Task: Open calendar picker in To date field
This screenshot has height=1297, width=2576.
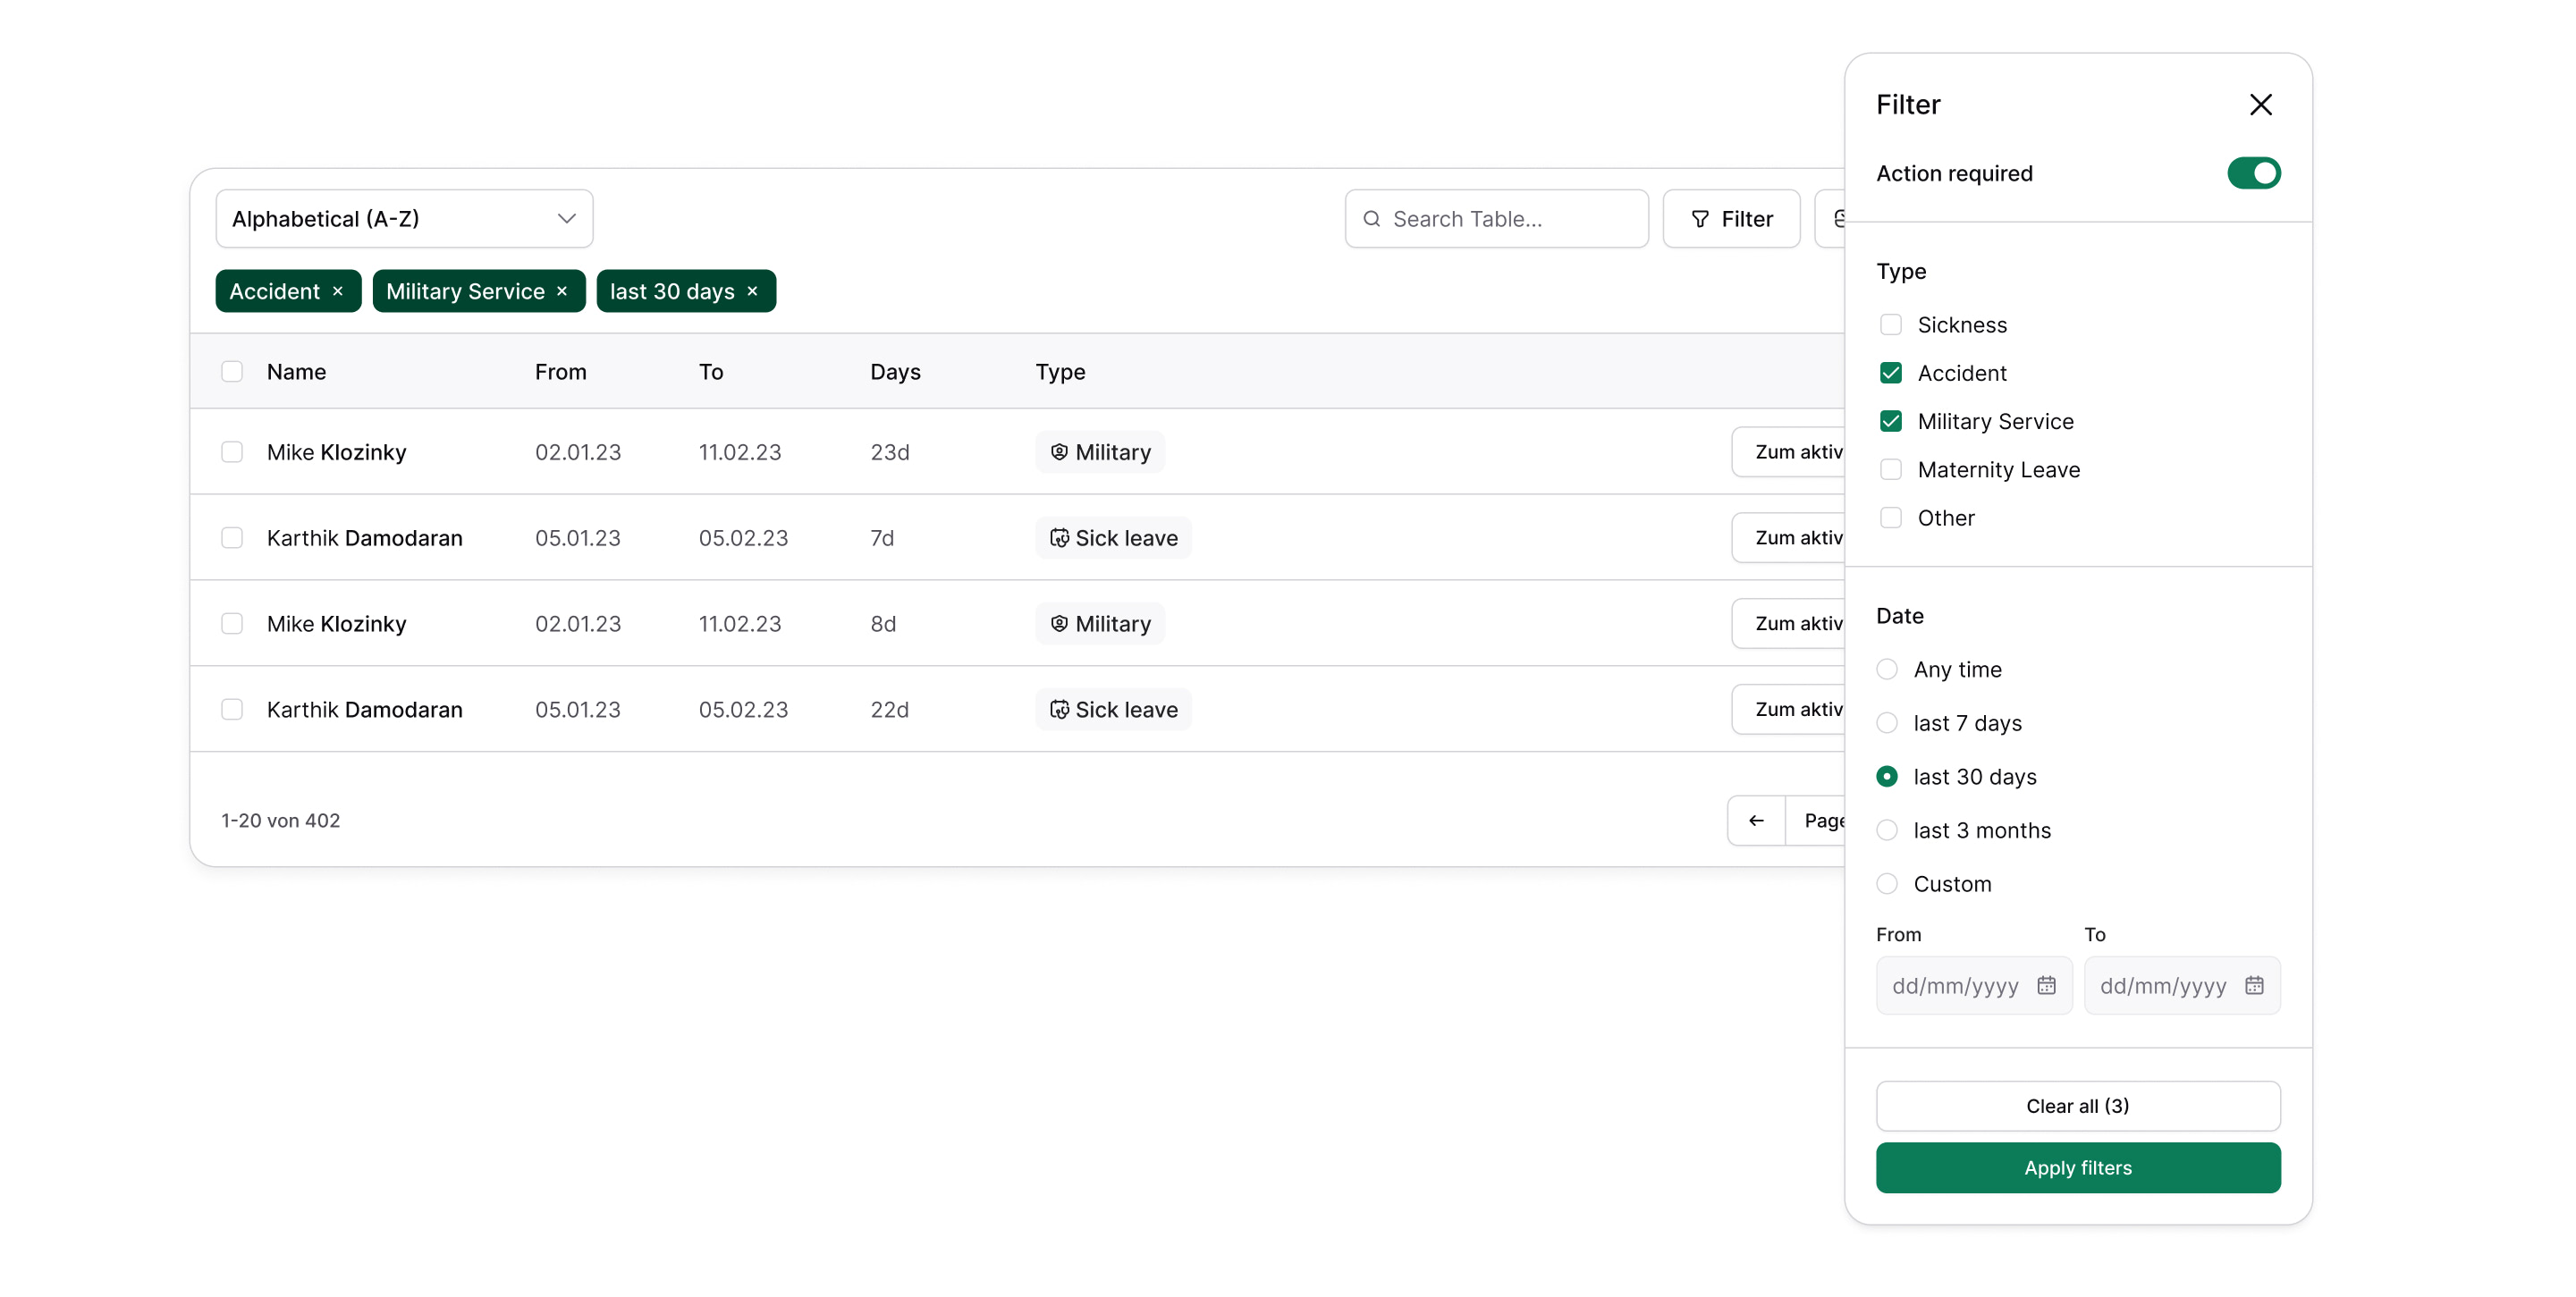Action: click(x=2254, y=985)
